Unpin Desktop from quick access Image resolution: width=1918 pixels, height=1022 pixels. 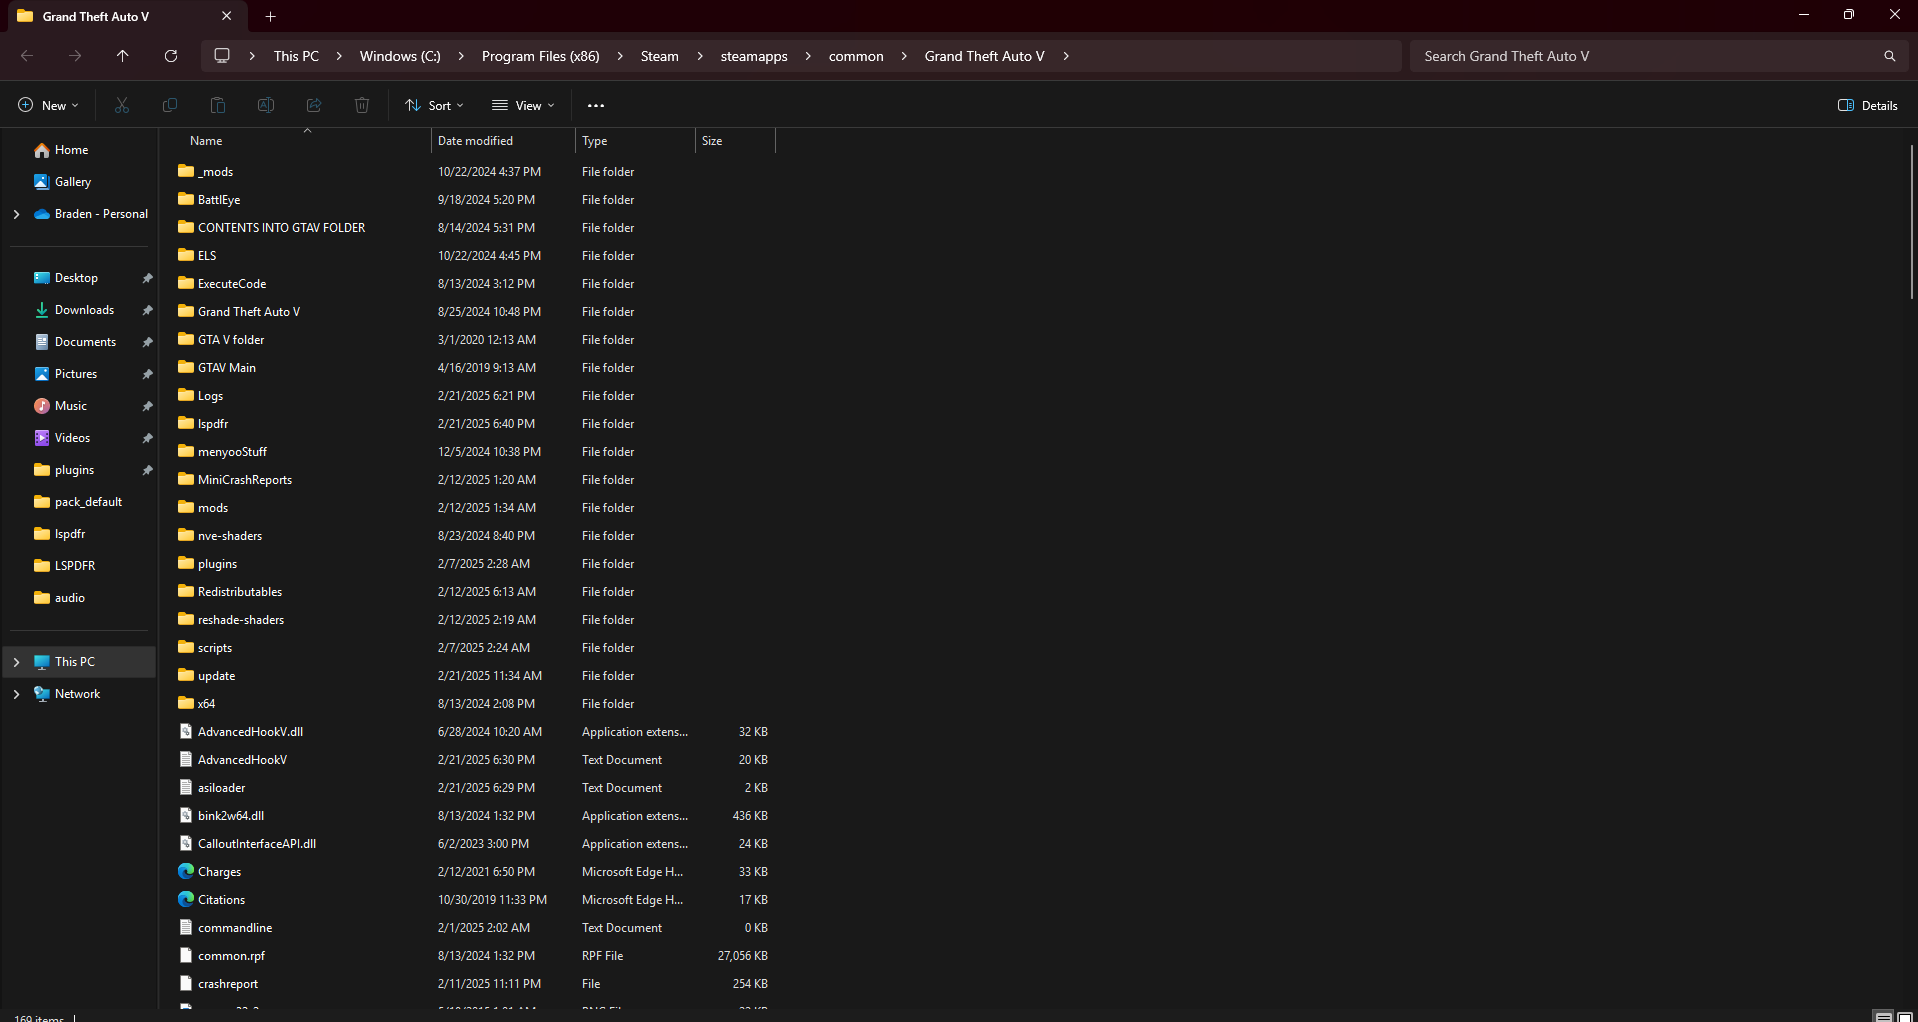click(x=148, y=278)
